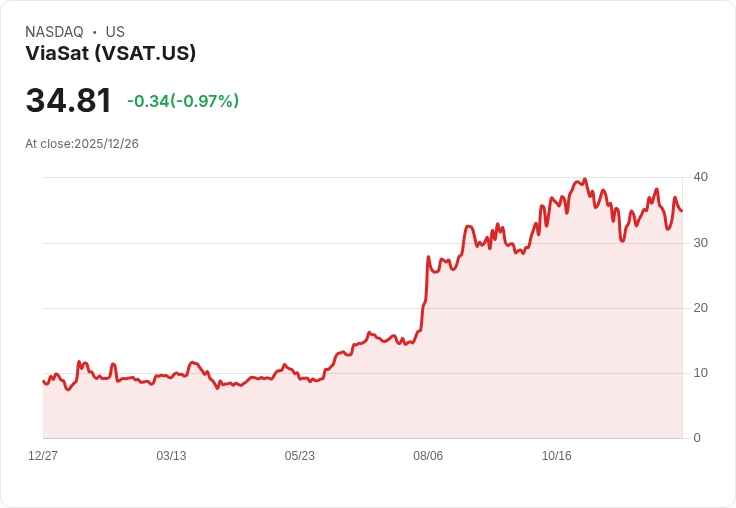Select the 34.81 current price

[x=69, y=100]
